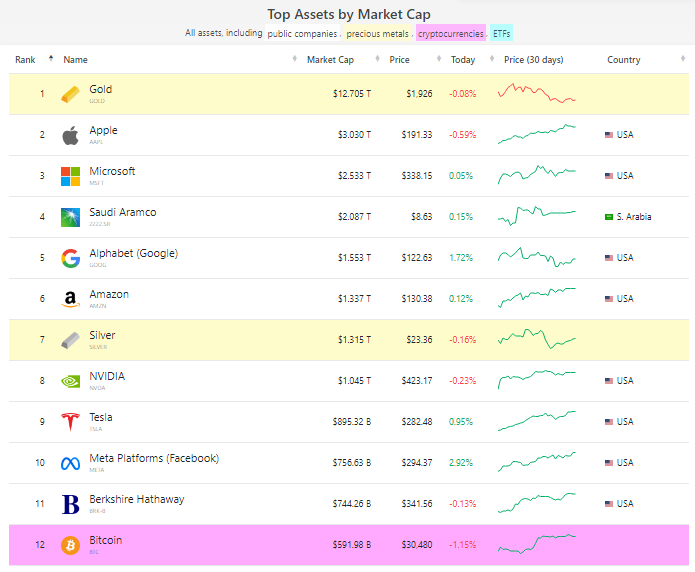Click the Meta infinity logo icon
Screen dimensions: 695x572
[70, 463]
